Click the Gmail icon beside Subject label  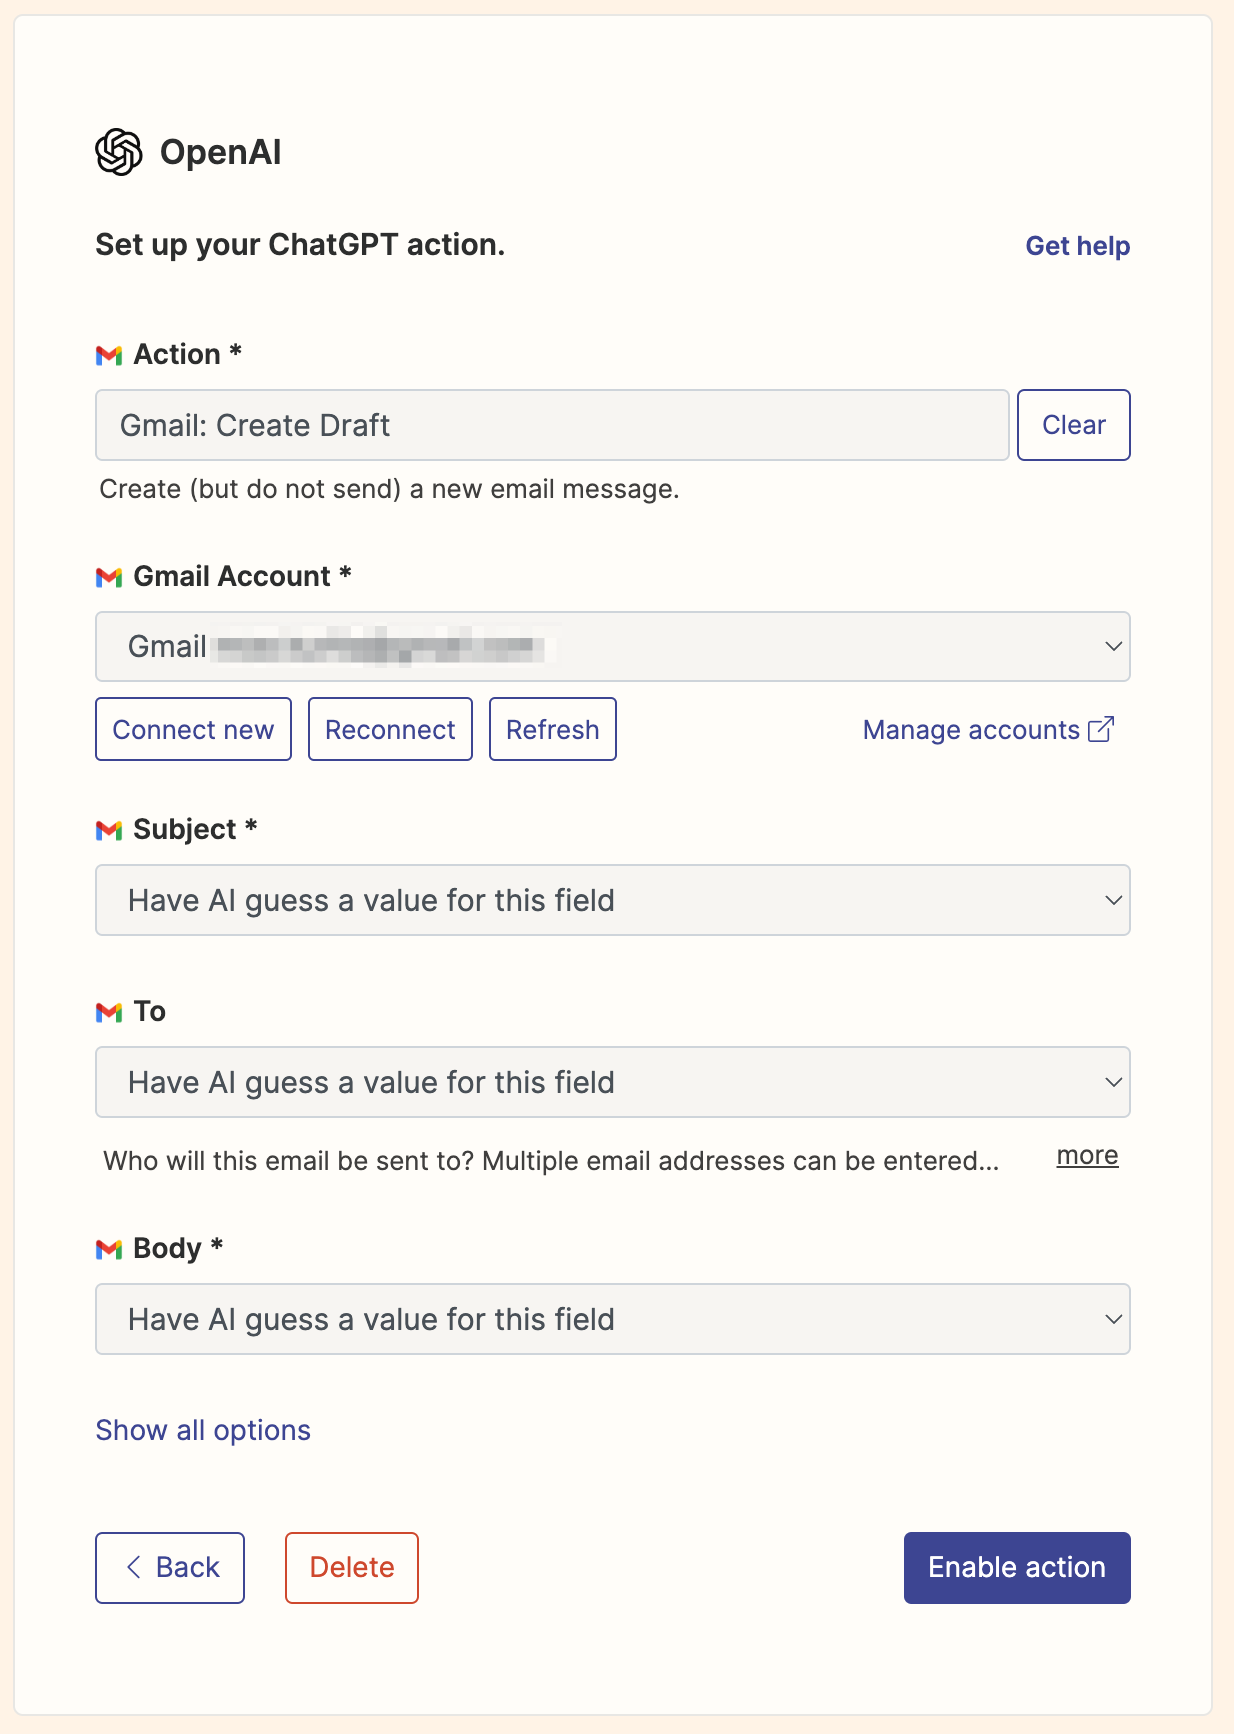tap(109, 830)
